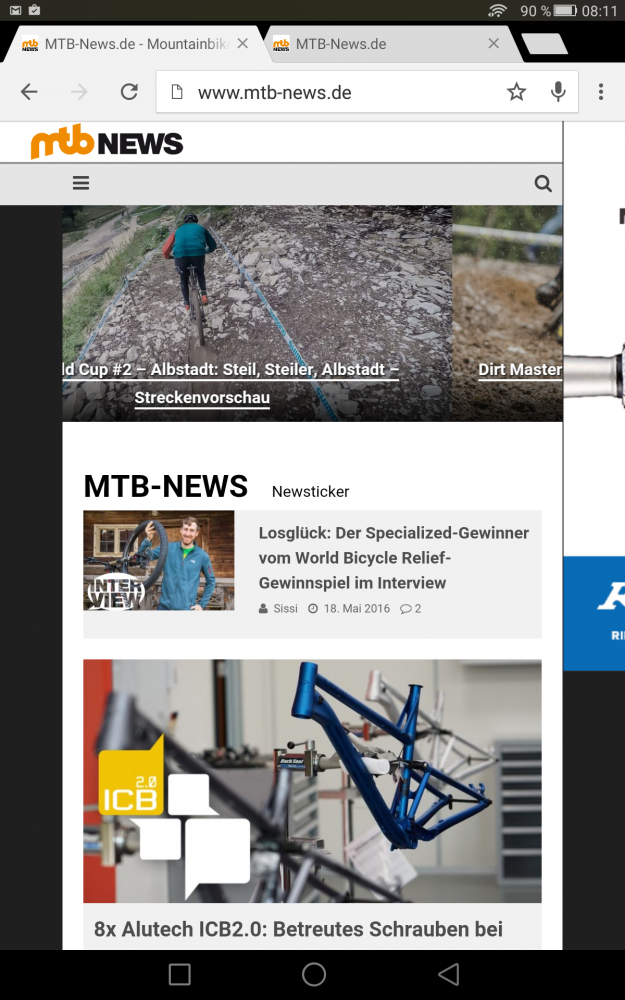Open the Losglück Specialized-Gewinner interview headline
Screen dimensions: 625x1000
(x=393, y=557)
